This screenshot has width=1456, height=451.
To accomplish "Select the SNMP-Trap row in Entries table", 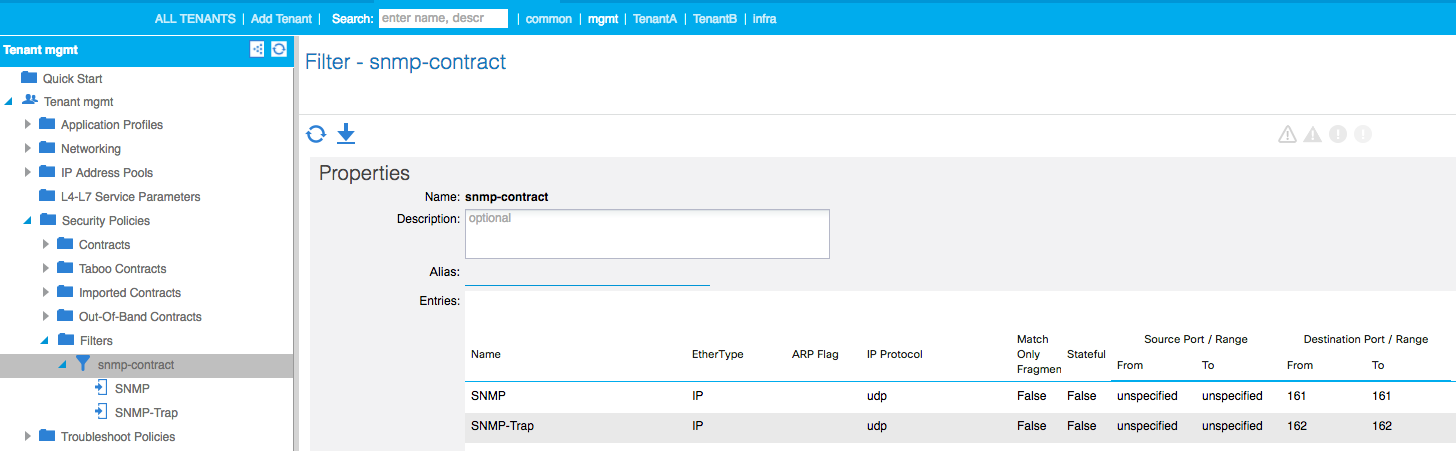I will click(x=958, y=426).
